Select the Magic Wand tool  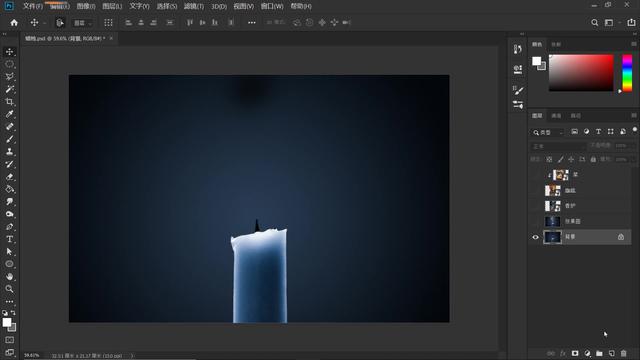click(9, 89)
